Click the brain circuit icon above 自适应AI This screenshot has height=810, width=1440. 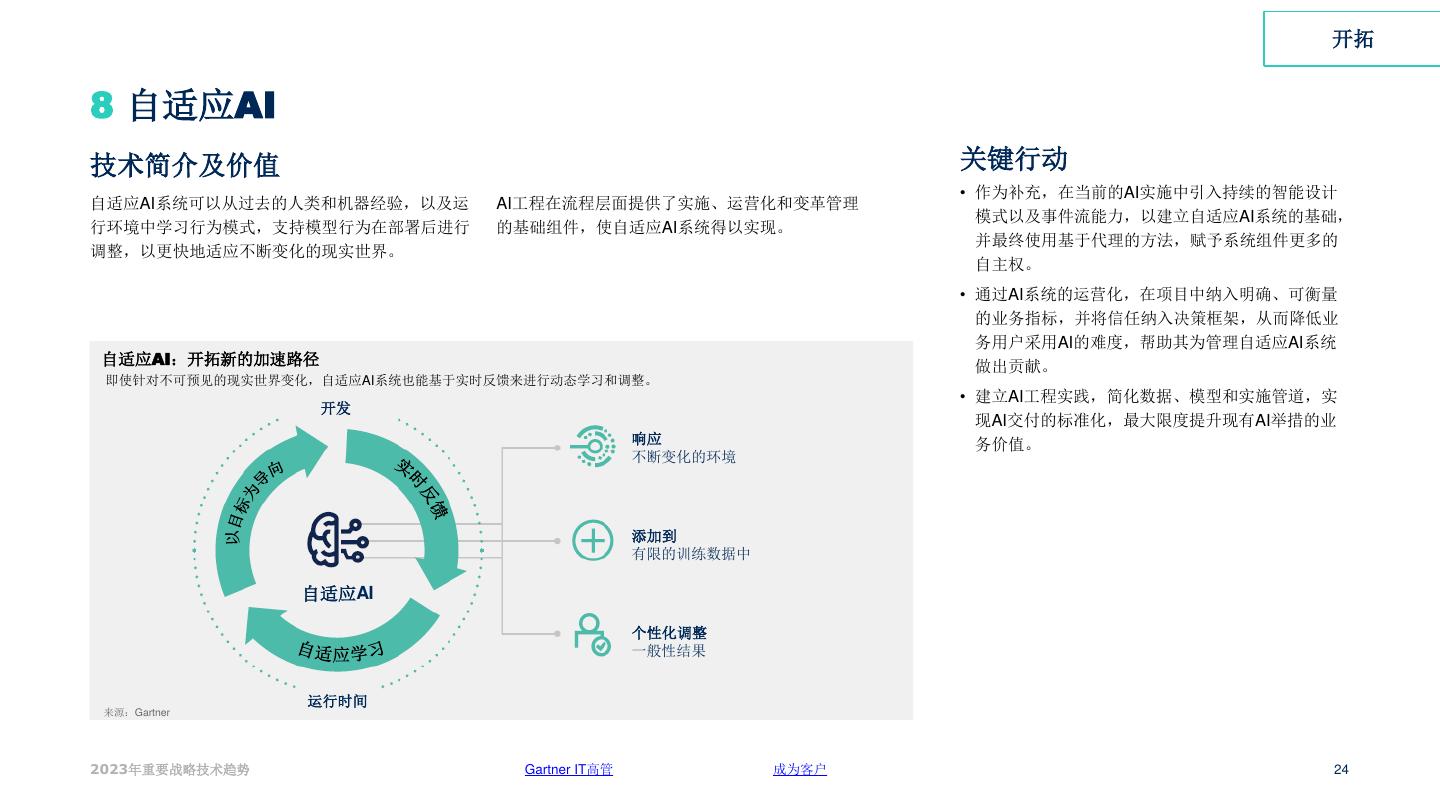337,540
